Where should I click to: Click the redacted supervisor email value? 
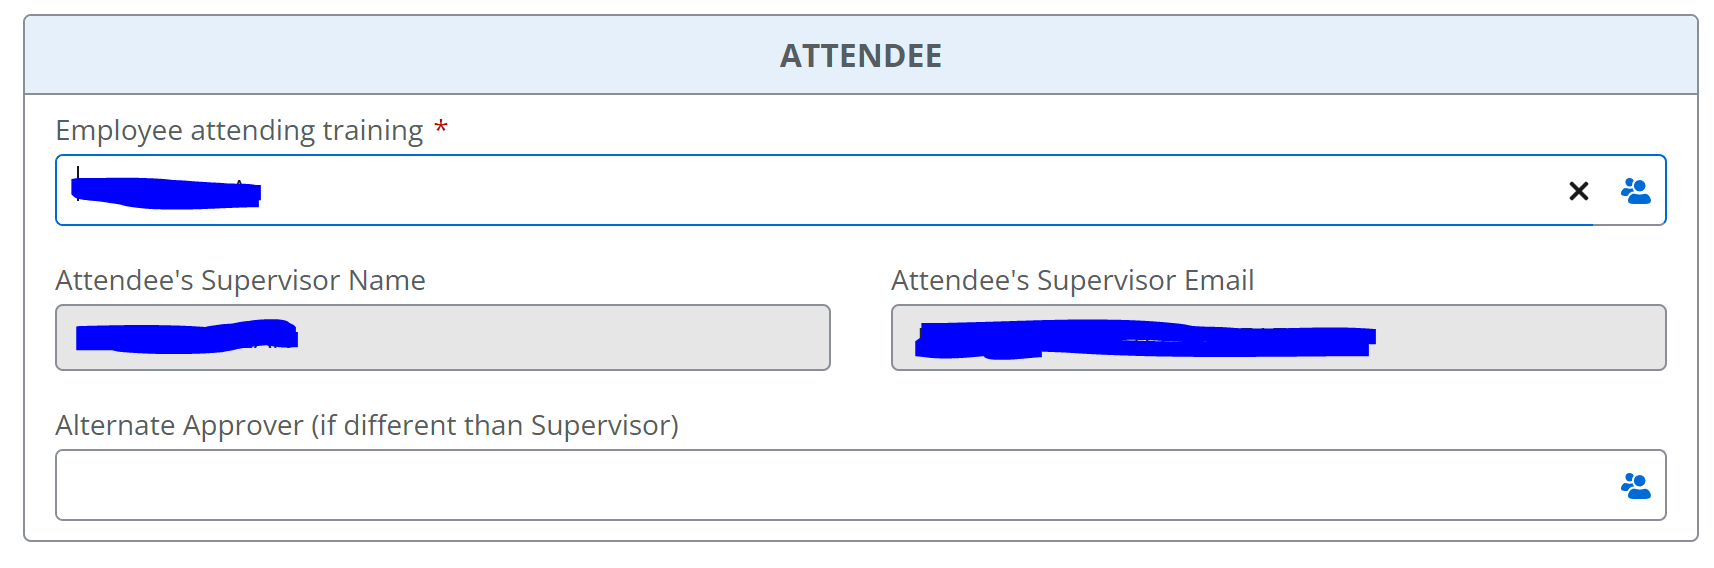(1144, 339)
